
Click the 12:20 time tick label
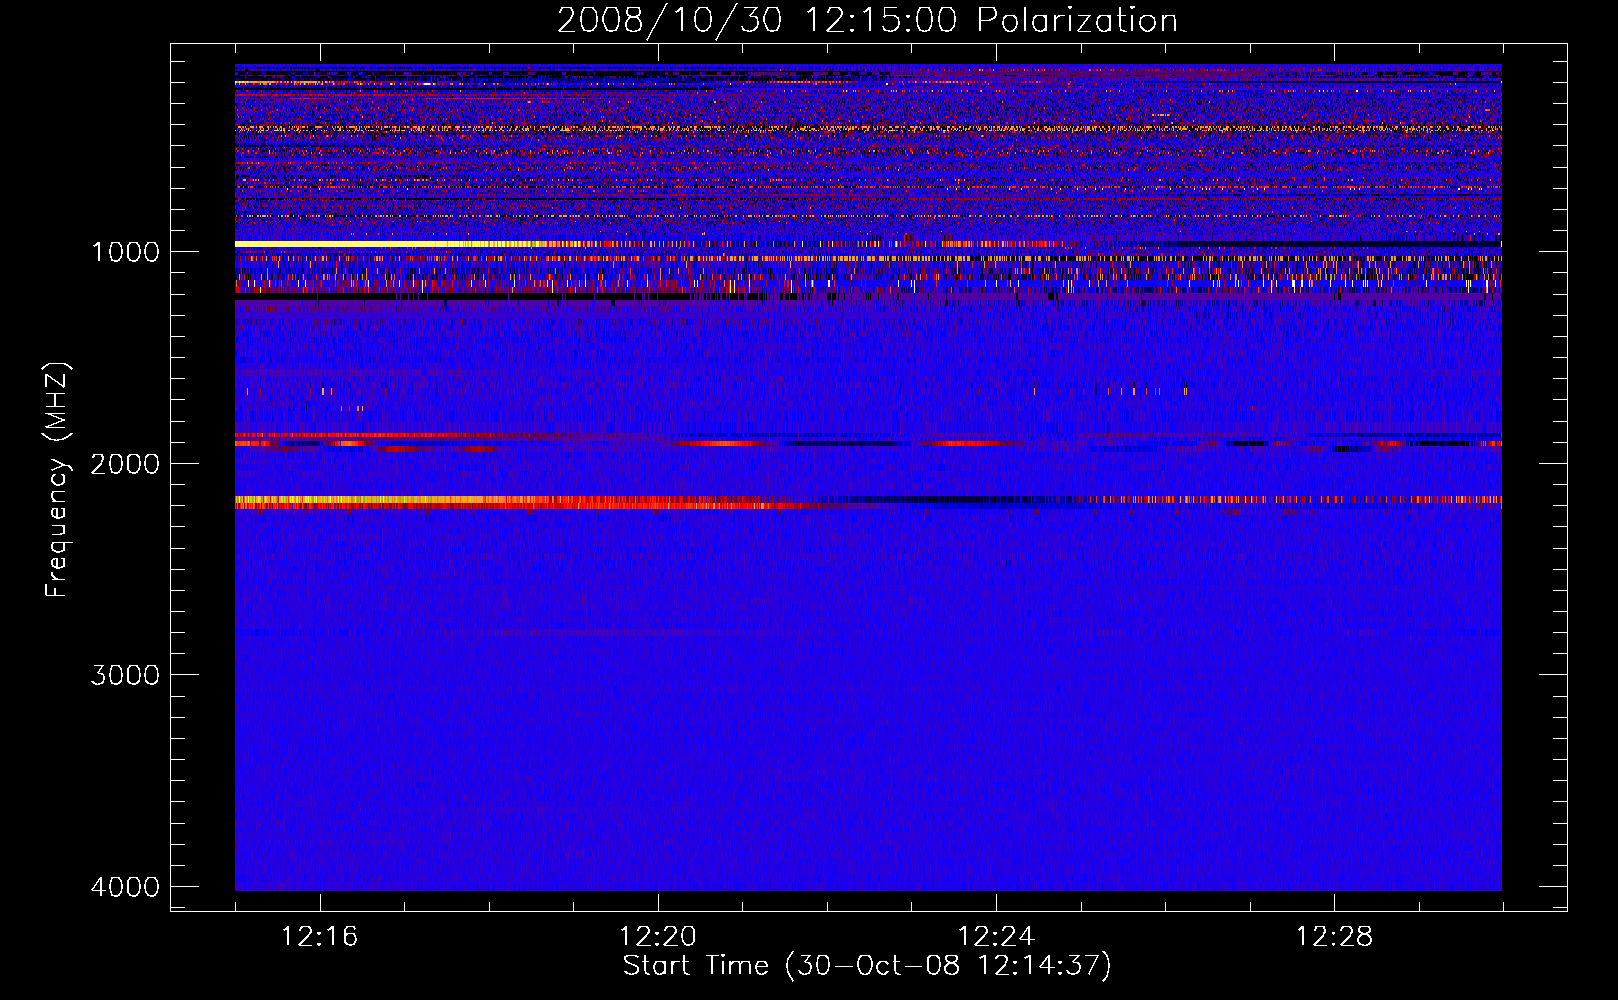658,937
